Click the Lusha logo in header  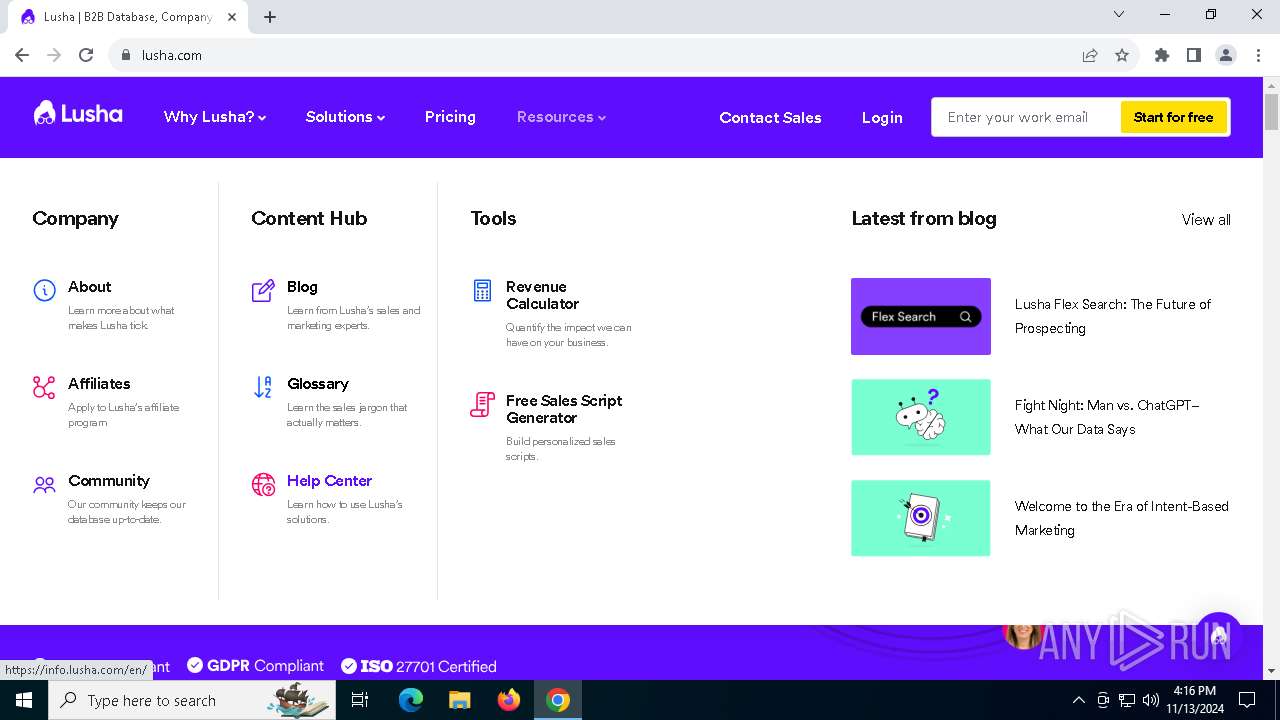click(x=78, y=113)
